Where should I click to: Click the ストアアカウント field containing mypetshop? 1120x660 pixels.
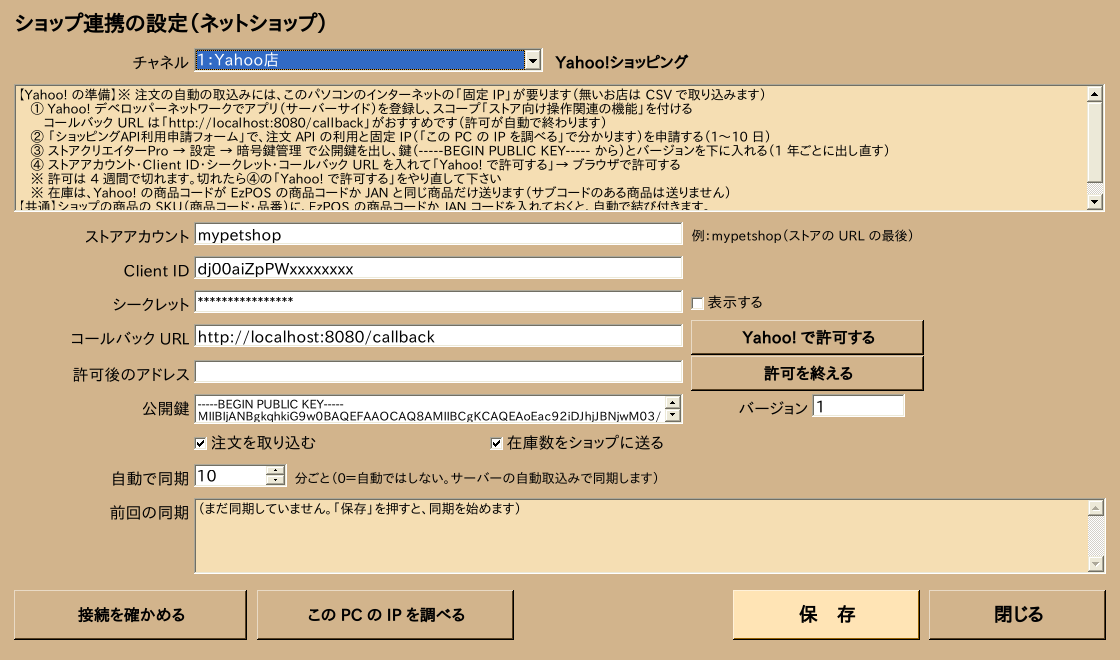pos(439,235)
